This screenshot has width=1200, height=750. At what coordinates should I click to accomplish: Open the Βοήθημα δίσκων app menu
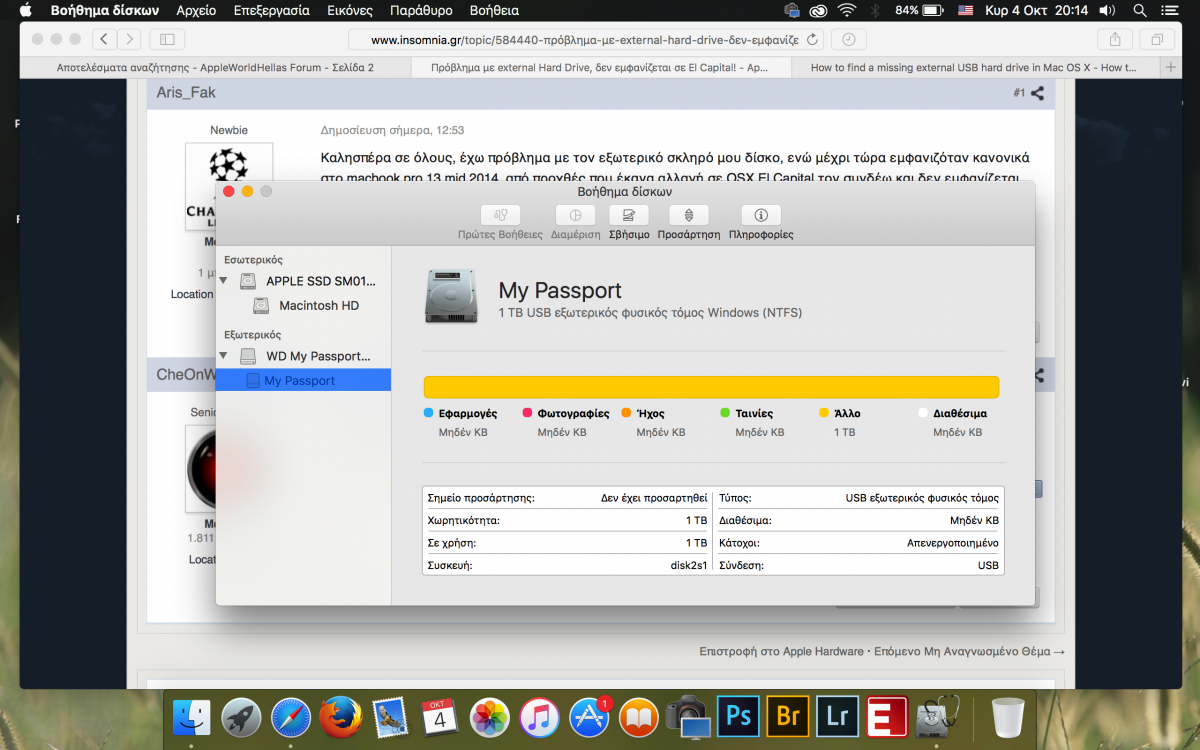coord(104,10)
